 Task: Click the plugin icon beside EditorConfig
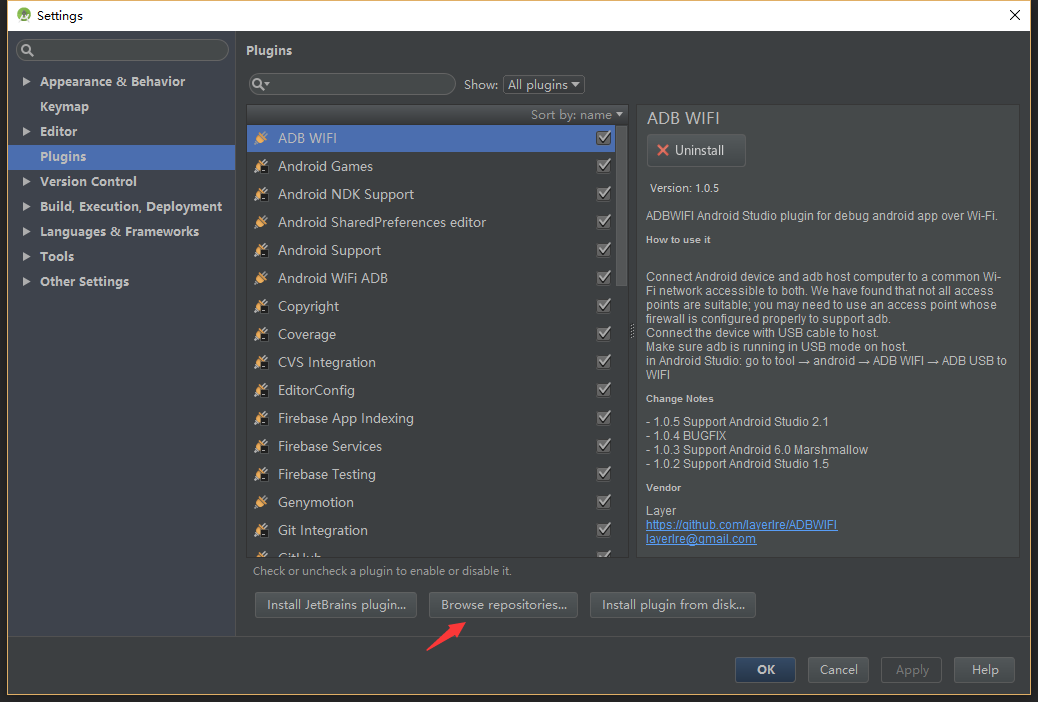point(261,390)
